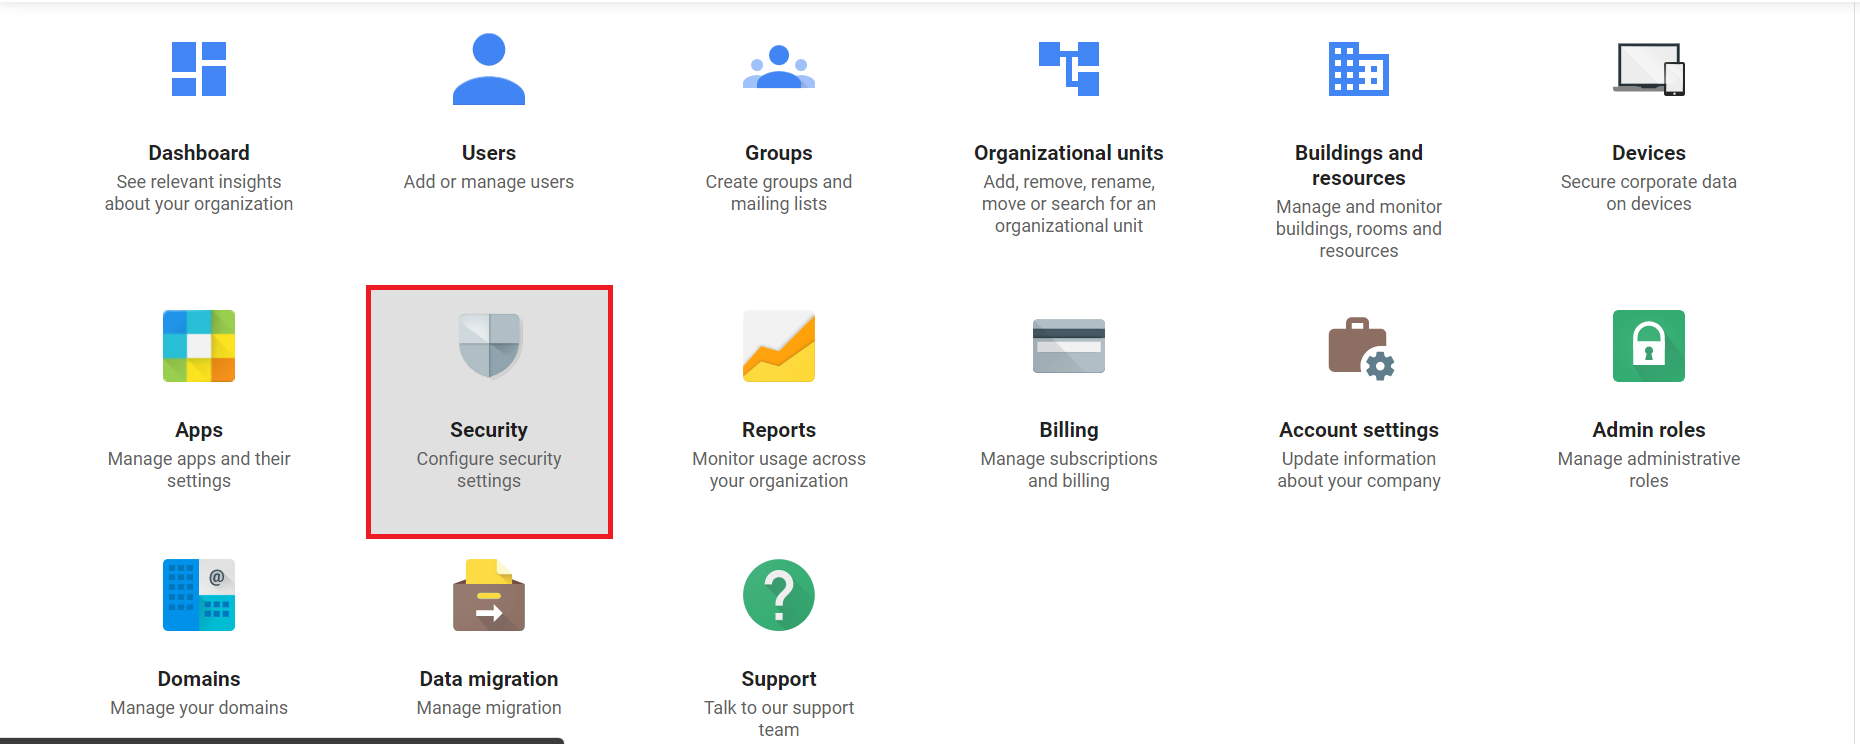Viewport: 1860px width, 744px height.
Task: Open the Account settings briefcase icon
Action: click(1361, 349)
